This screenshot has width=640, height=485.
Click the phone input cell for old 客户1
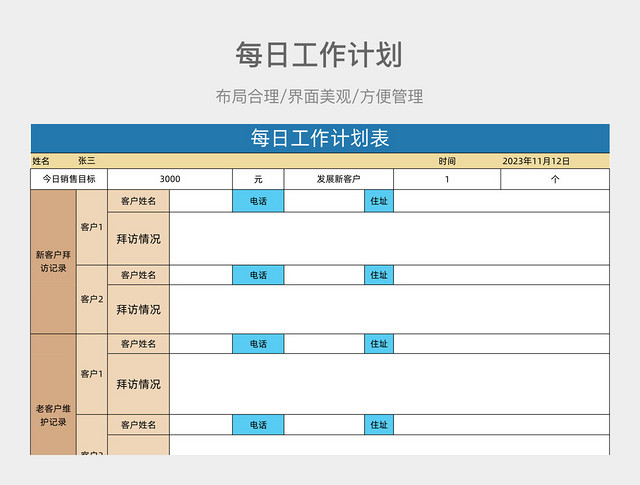324,344
